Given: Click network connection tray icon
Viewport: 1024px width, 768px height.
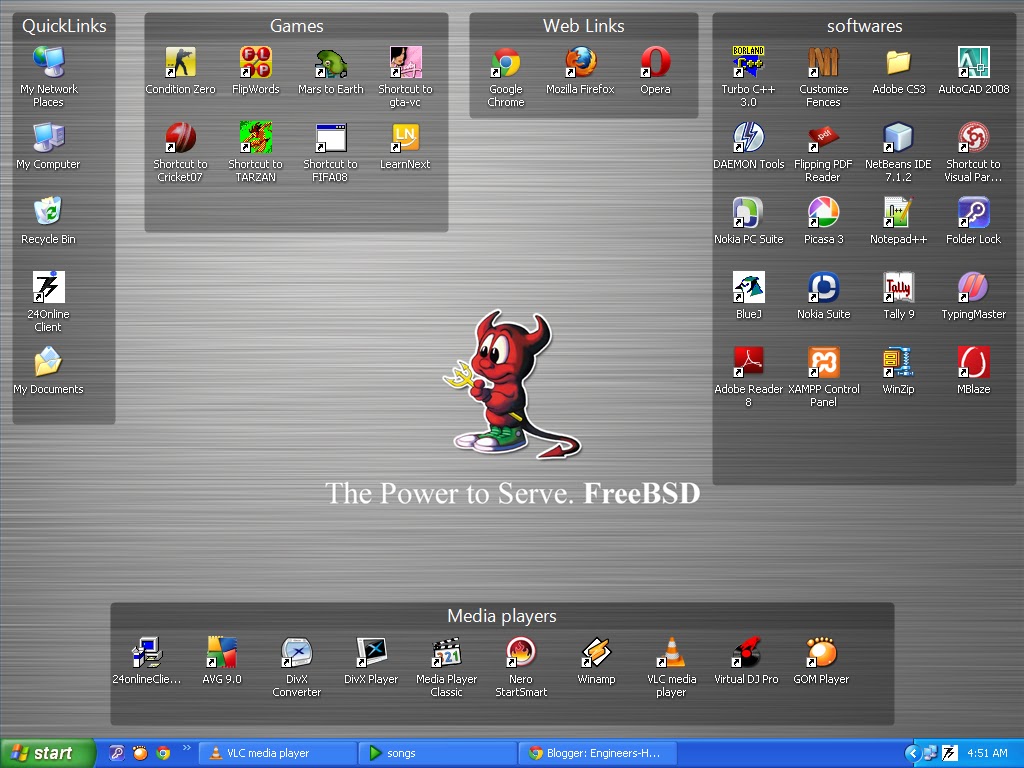Looking at the screenshot, I should pos(930,754).
